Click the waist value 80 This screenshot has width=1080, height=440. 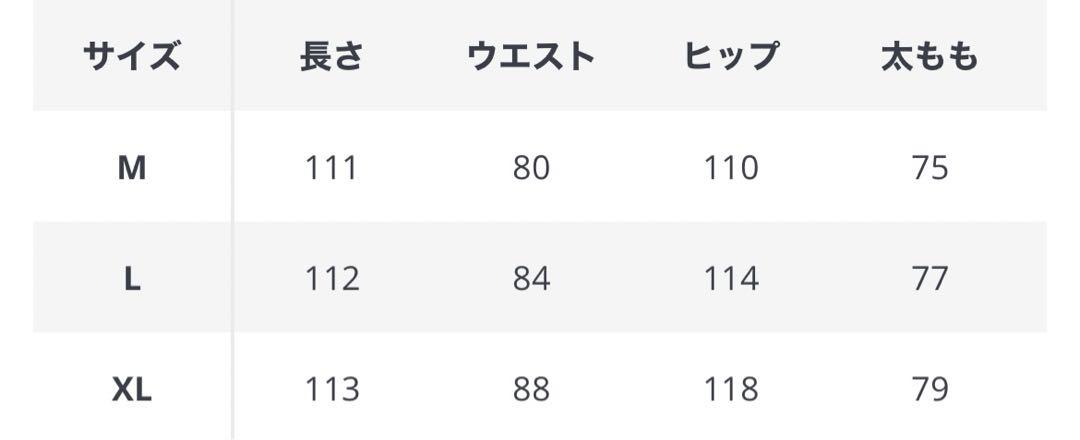pyautogui.click(x=531, y=167)
